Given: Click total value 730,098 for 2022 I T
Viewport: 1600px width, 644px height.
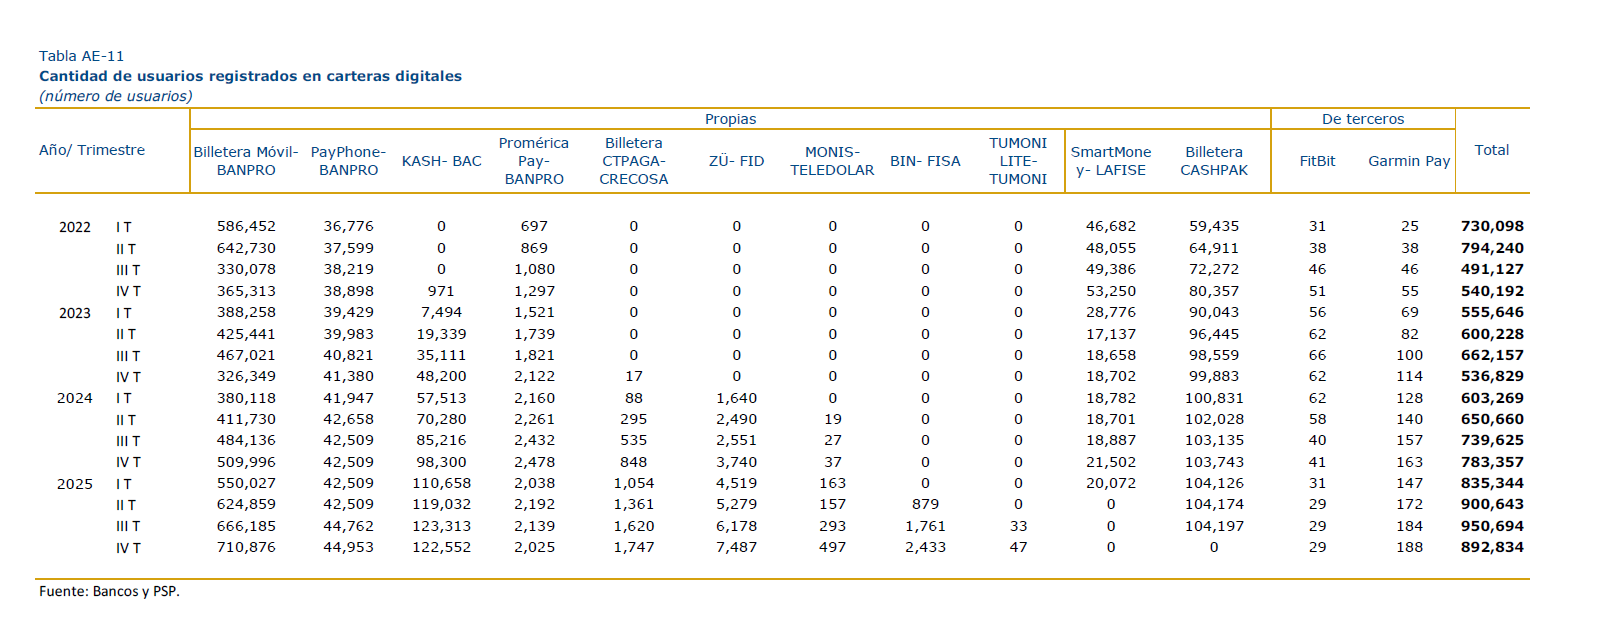Looking at the screenshot, I should tap(1492, 227).
